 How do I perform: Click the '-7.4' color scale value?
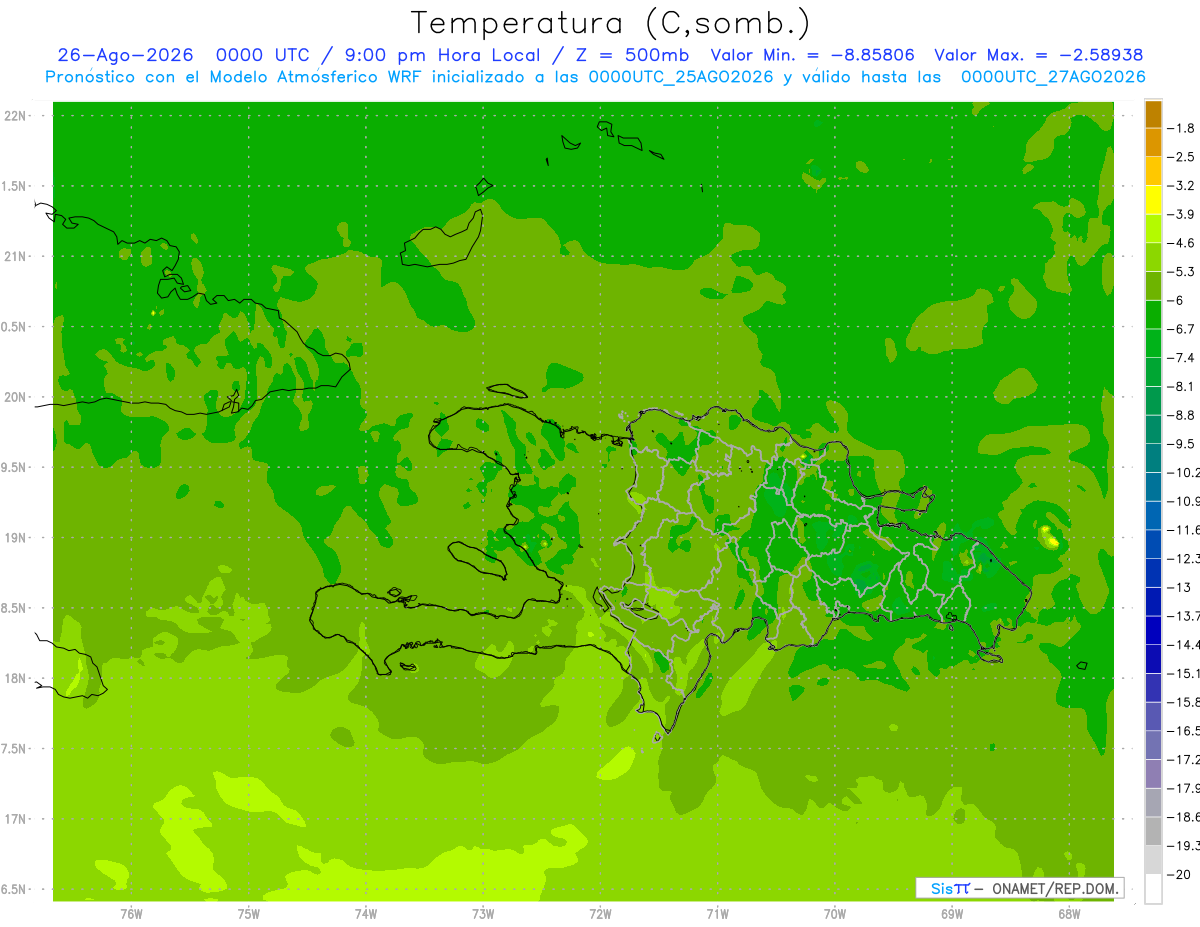click(1181, 358)
